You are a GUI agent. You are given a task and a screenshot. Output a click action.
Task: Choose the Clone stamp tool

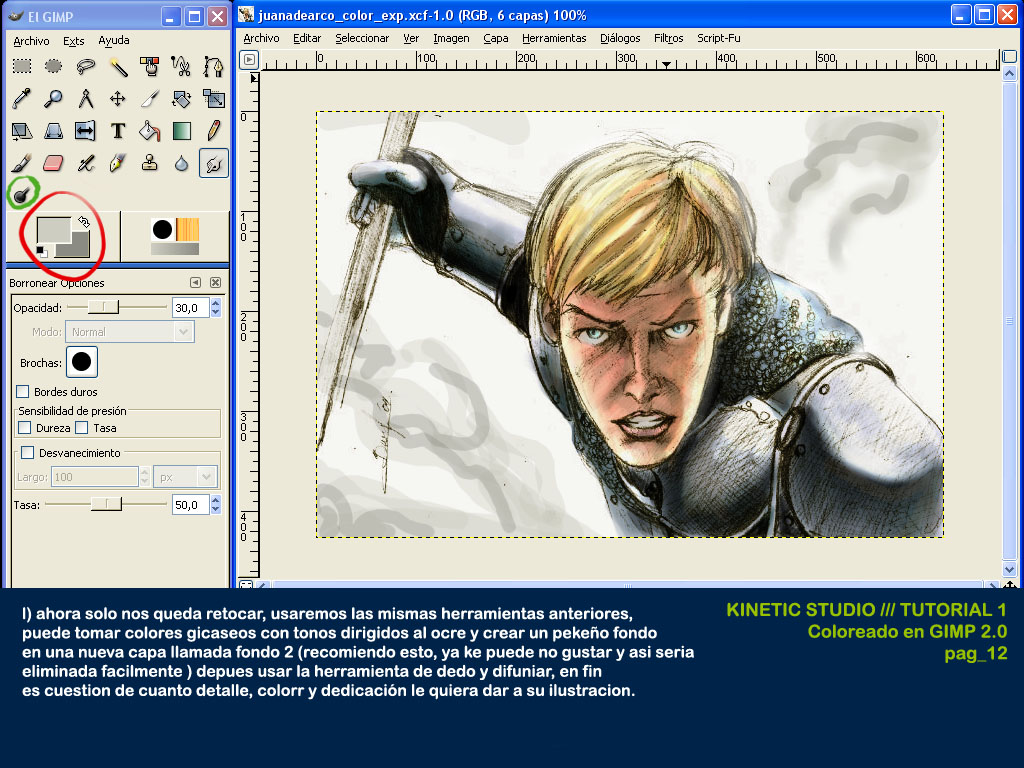150,163
